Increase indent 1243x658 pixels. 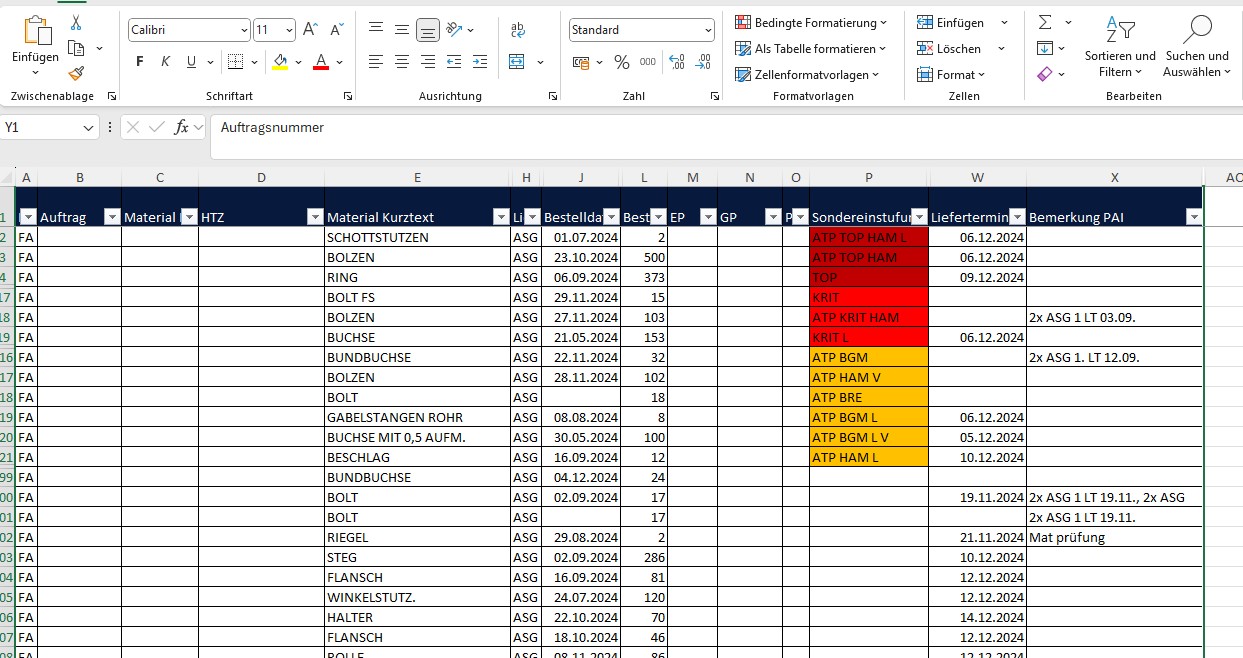481,62
